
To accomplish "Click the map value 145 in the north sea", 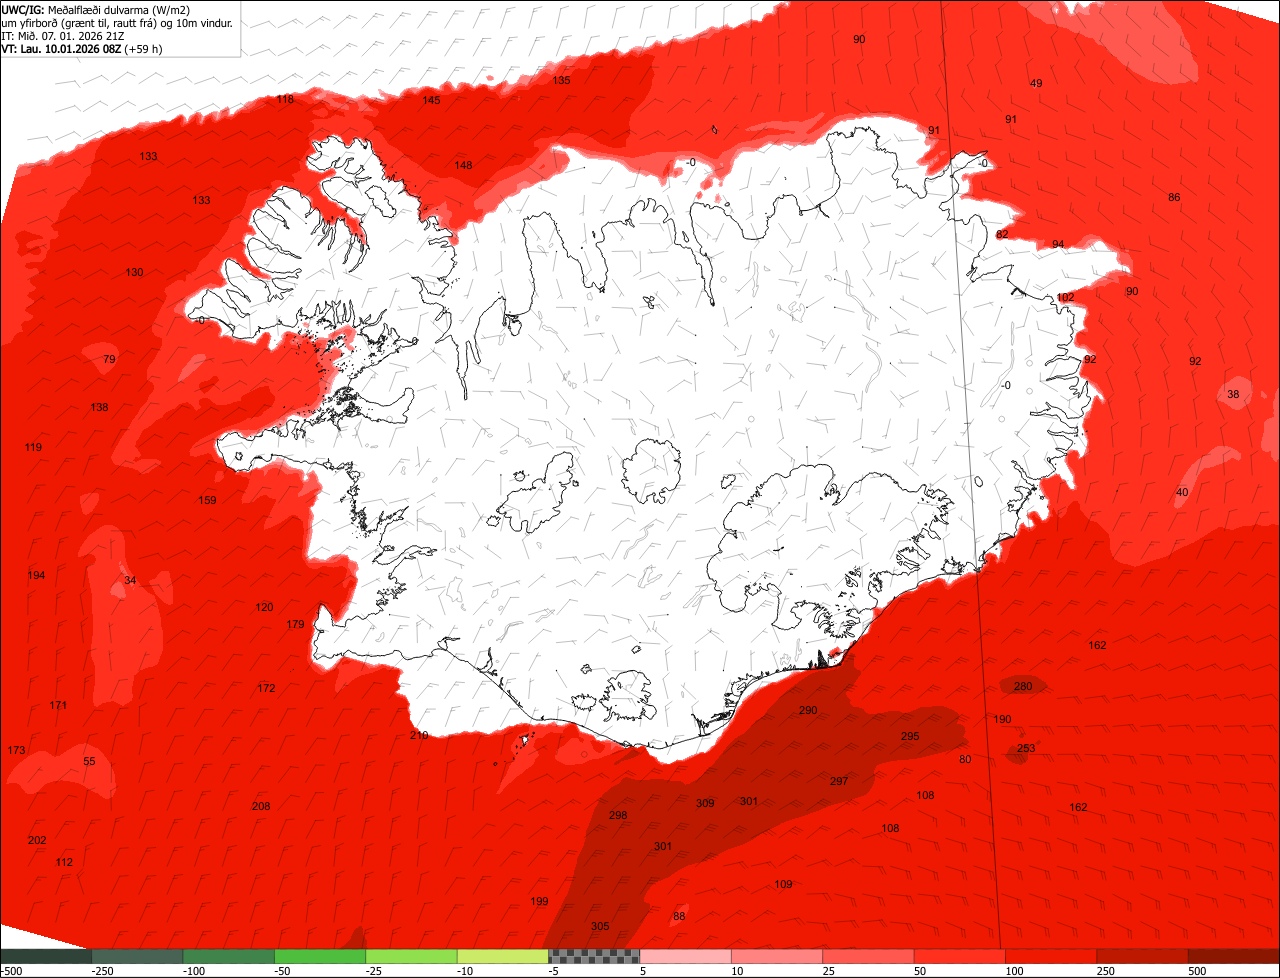I will (x=431, y=100).
